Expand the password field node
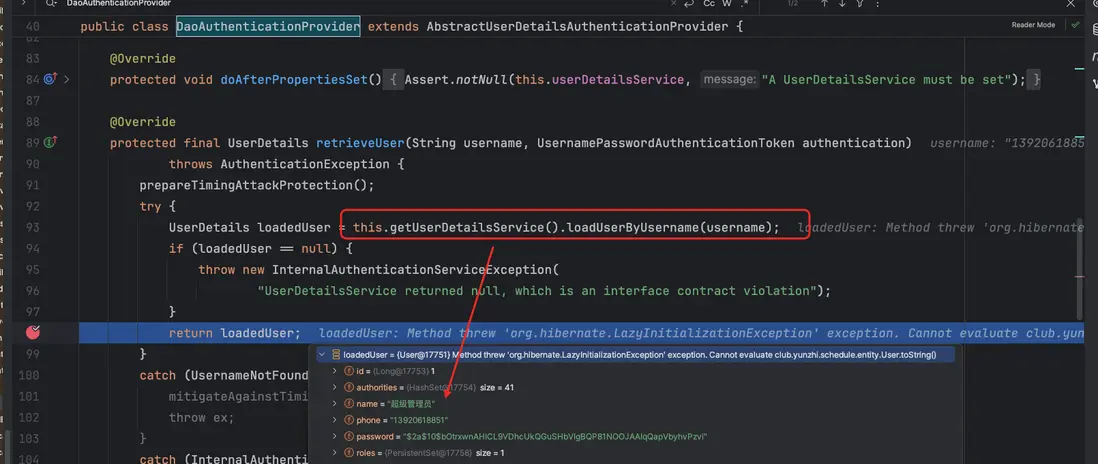Image resolution: width=1098 pixels, height=464 pixels. [x=335, y=437]
